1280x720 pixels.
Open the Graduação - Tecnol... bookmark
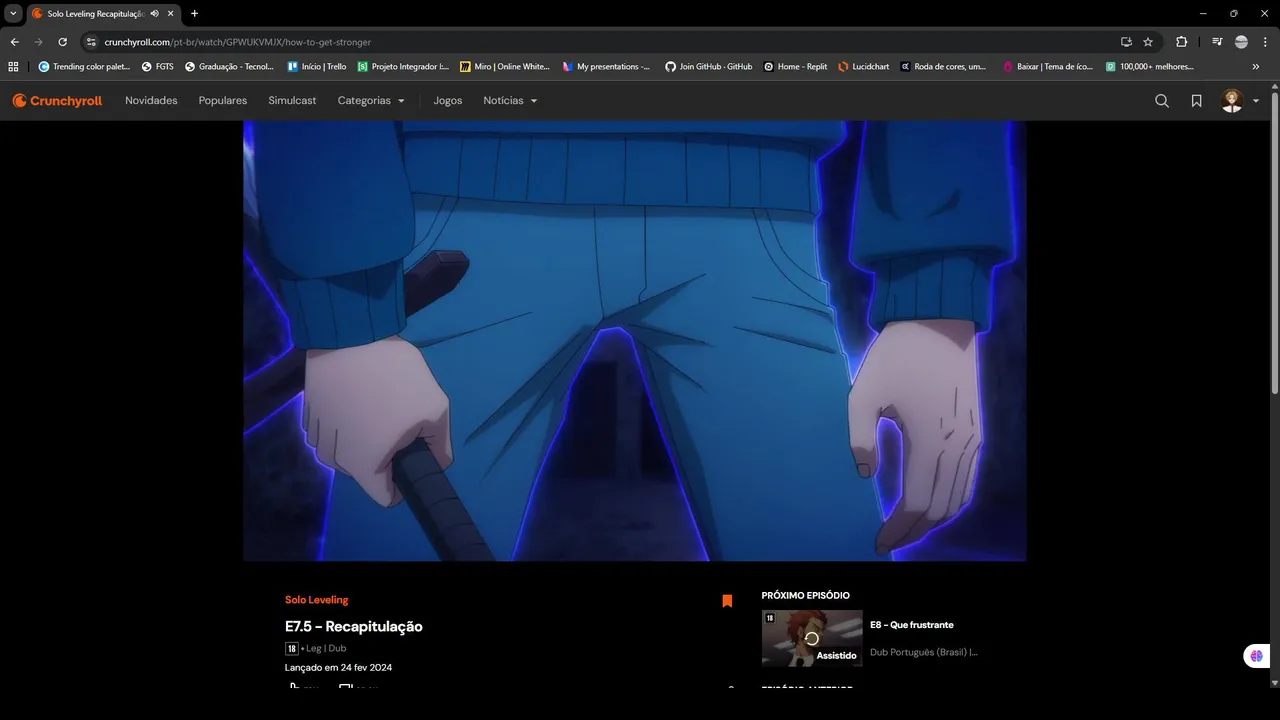pyautogui.click(x=230, y=67)
